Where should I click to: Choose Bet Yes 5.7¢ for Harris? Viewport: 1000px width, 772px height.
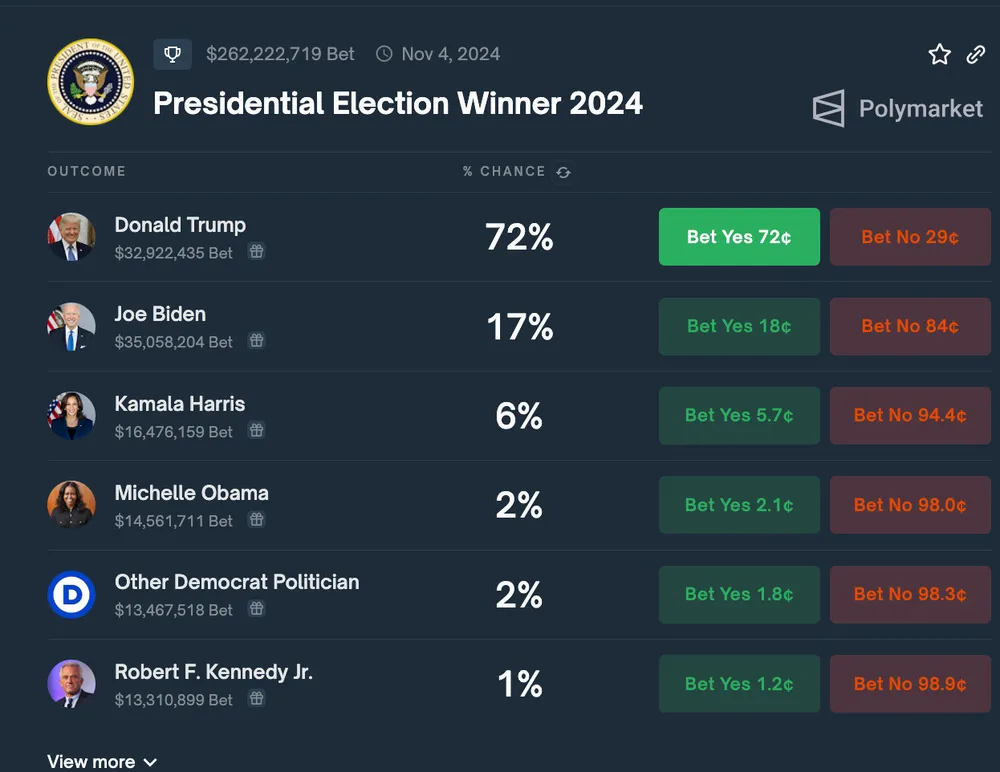pos(739,415)
